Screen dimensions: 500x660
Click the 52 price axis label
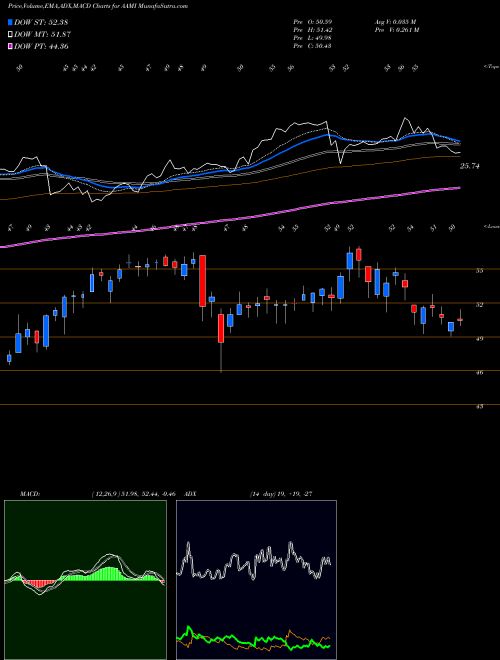coord(479,305)
